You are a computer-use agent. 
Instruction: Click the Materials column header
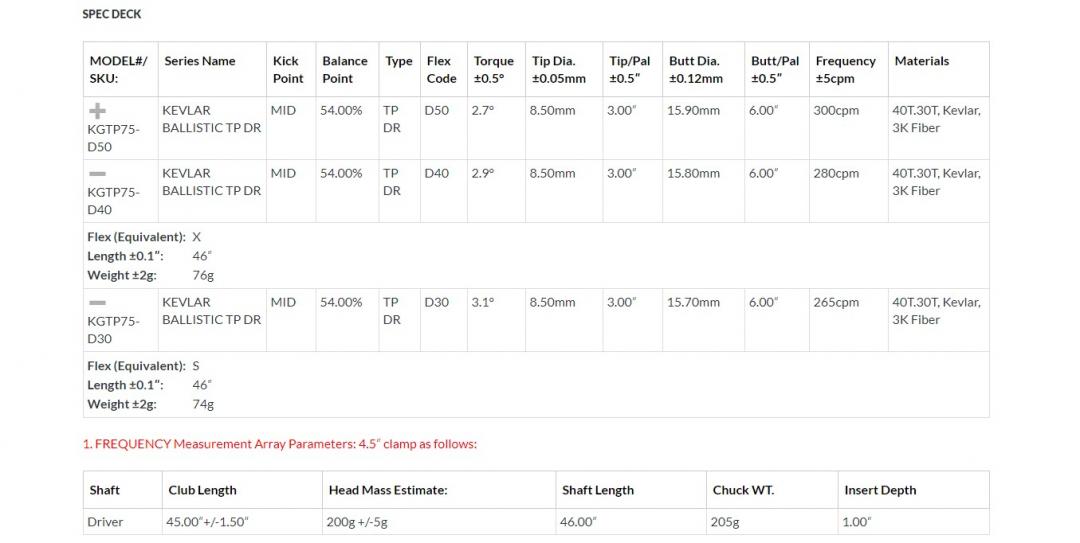pos(922,61)
